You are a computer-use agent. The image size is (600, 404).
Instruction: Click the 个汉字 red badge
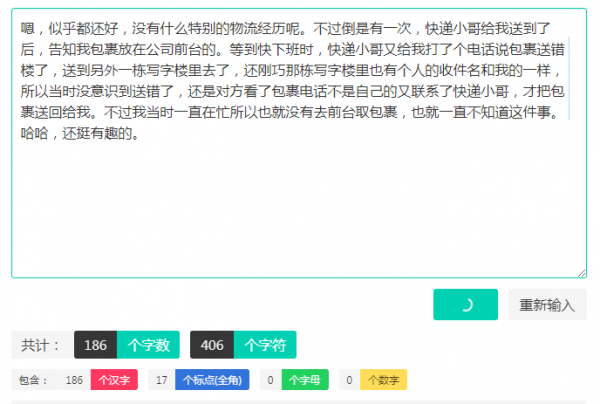[114, 380]
